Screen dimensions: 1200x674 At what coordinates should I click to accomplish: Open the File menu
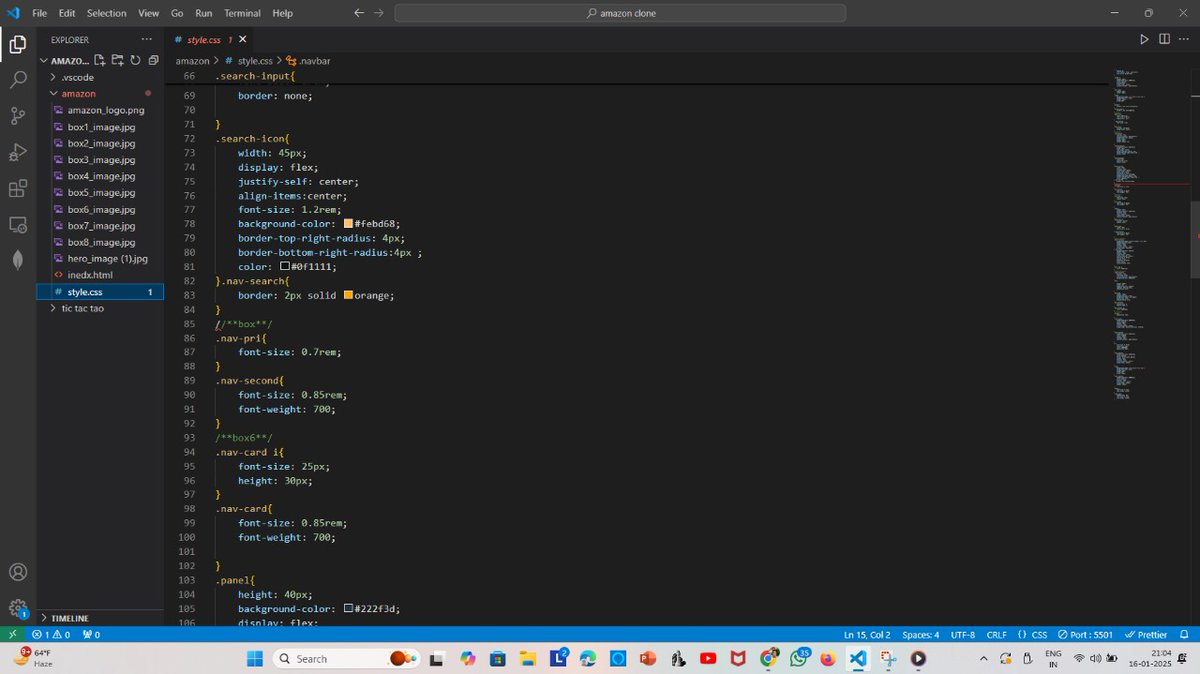point(39,13)
